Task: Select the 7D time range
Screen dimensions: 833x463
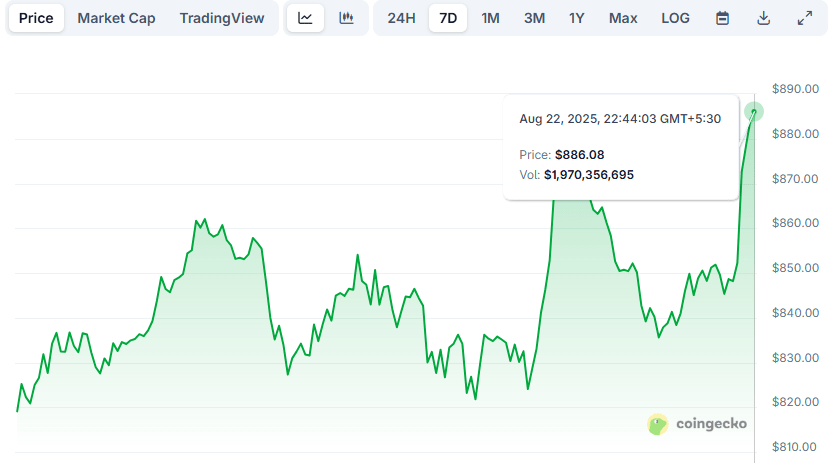Action: coord(448,18)
